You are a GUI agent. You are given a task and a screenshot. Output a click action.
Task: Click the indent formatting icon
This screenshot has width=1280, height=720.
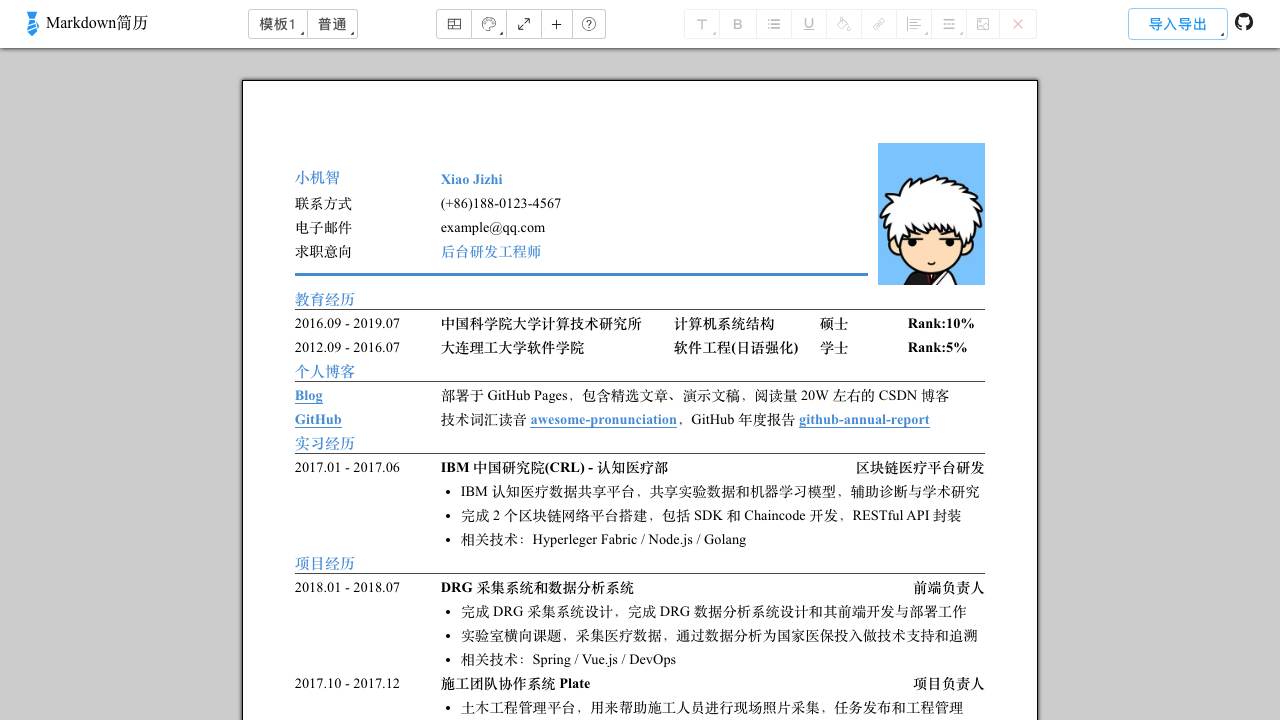tap(949, 24)
